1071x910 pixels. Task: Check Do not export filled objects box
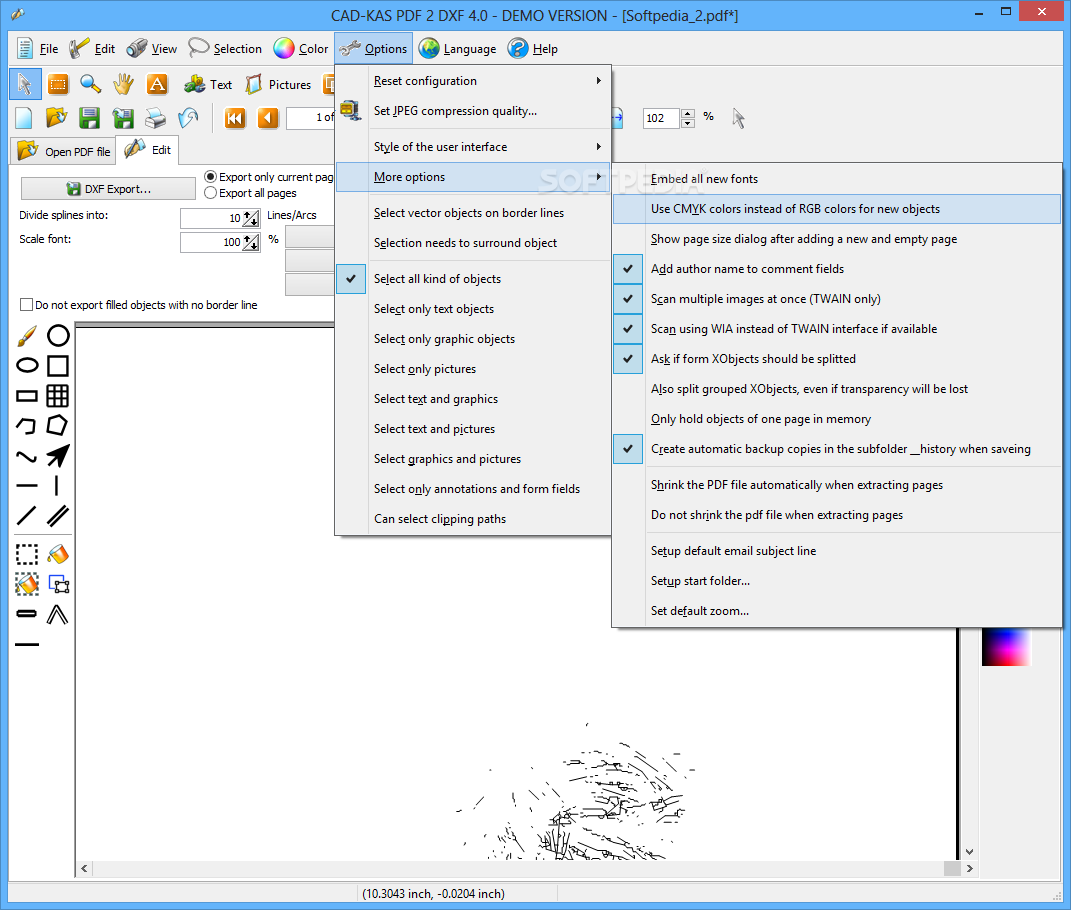click(x=27, y=305)
